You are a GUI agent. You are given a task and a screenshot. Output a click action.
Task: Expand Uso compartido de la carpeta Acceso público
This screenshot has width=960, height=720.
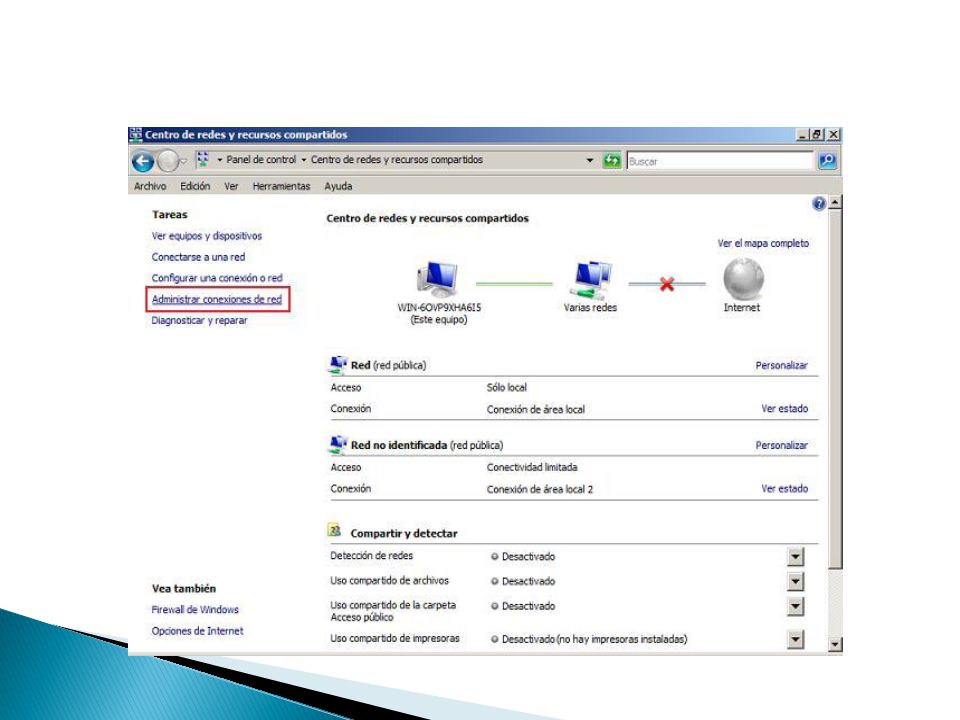pyautogui.click(x=795, y=606)
